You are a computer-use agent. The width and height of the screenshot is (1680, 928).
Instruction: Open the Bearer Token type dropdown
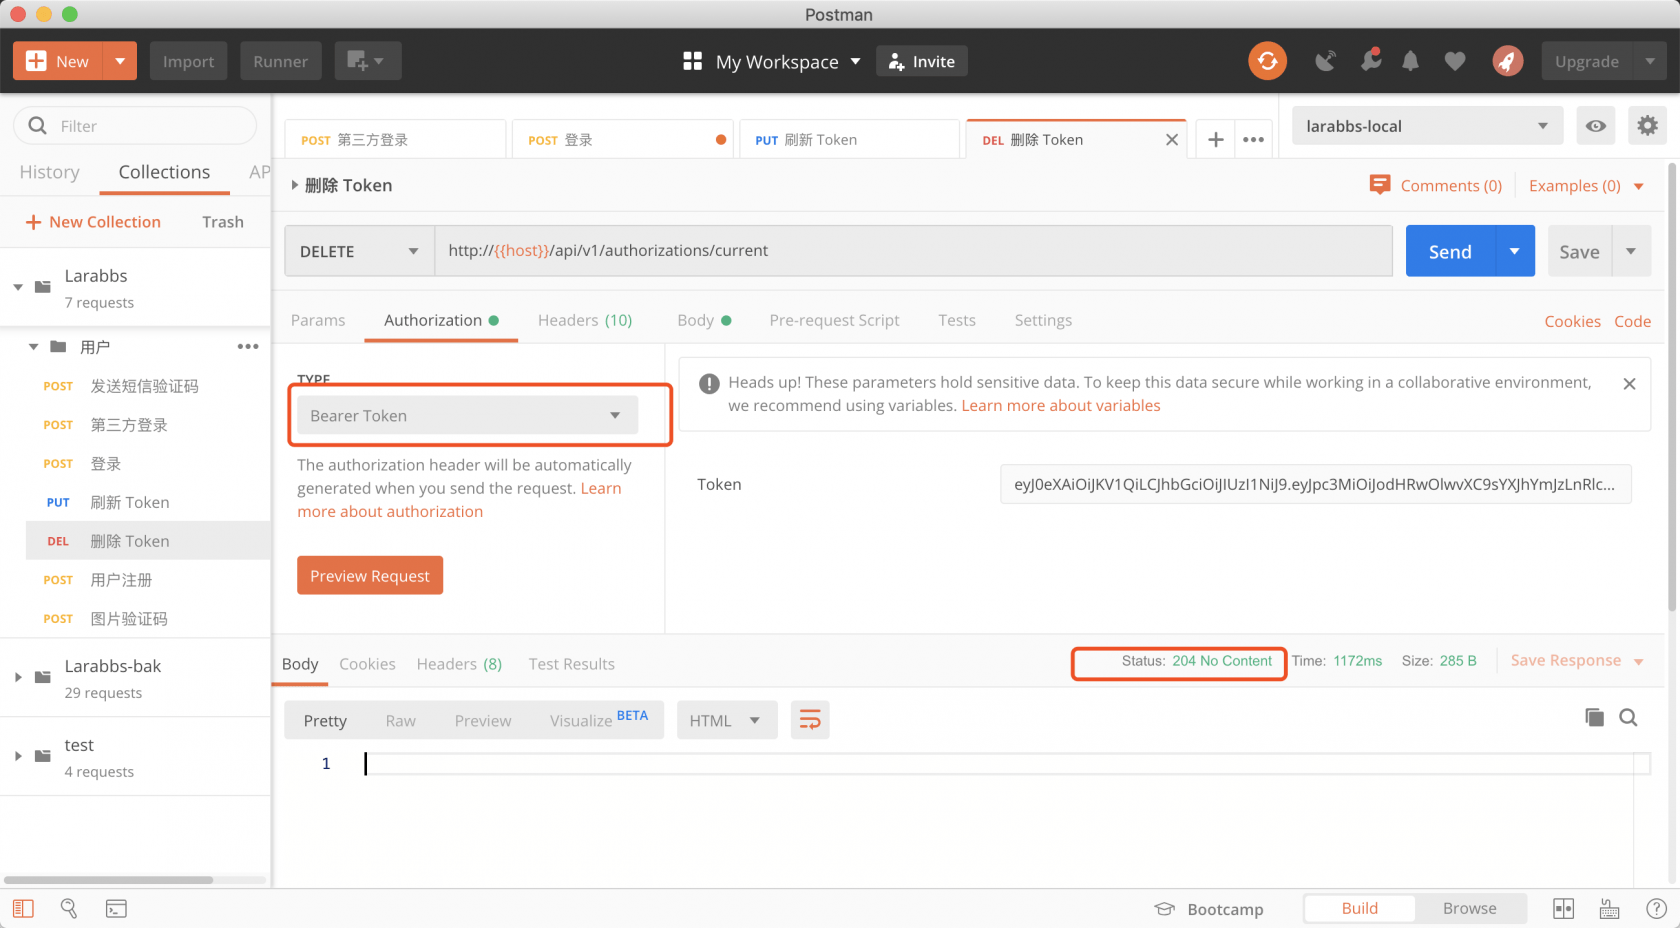(x=467, y=415)
